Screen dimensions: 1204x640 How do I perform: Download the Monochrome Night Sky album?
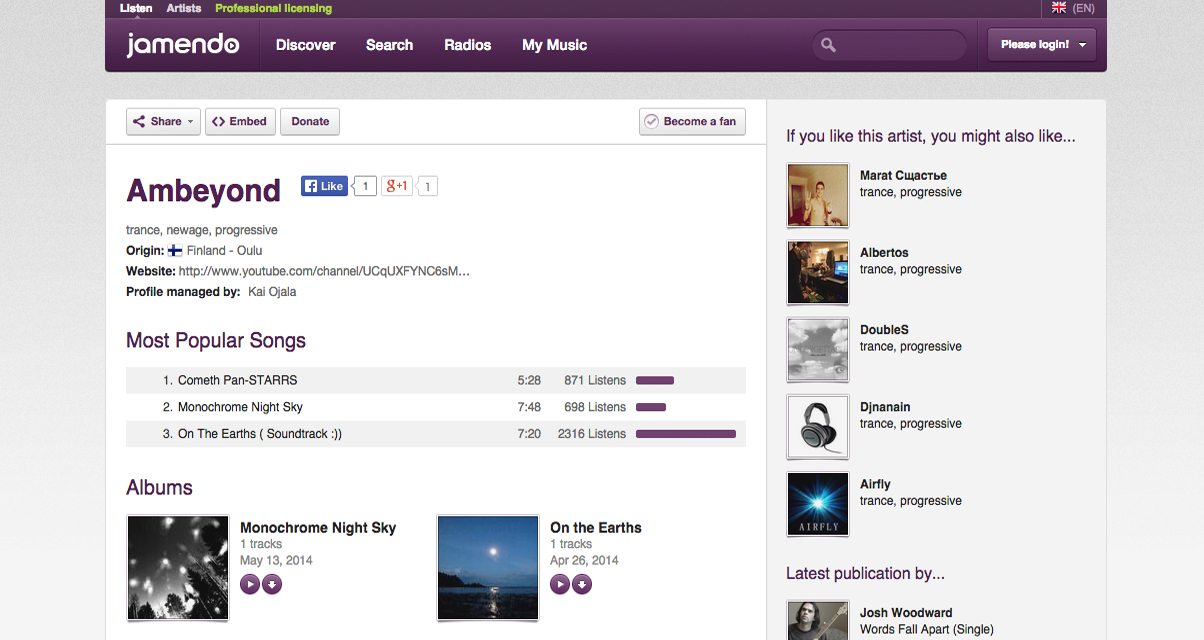(272, 584)
